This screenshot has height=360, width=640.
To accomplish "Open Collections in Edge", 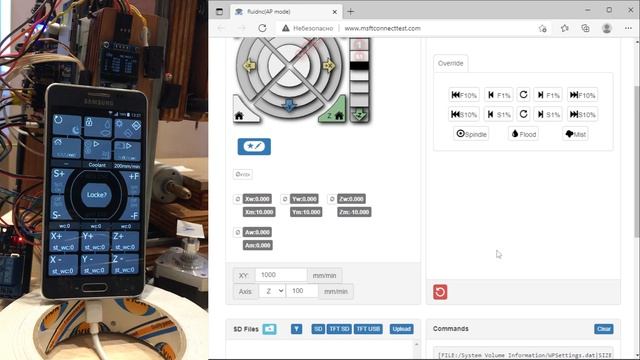I will (585, 28).
